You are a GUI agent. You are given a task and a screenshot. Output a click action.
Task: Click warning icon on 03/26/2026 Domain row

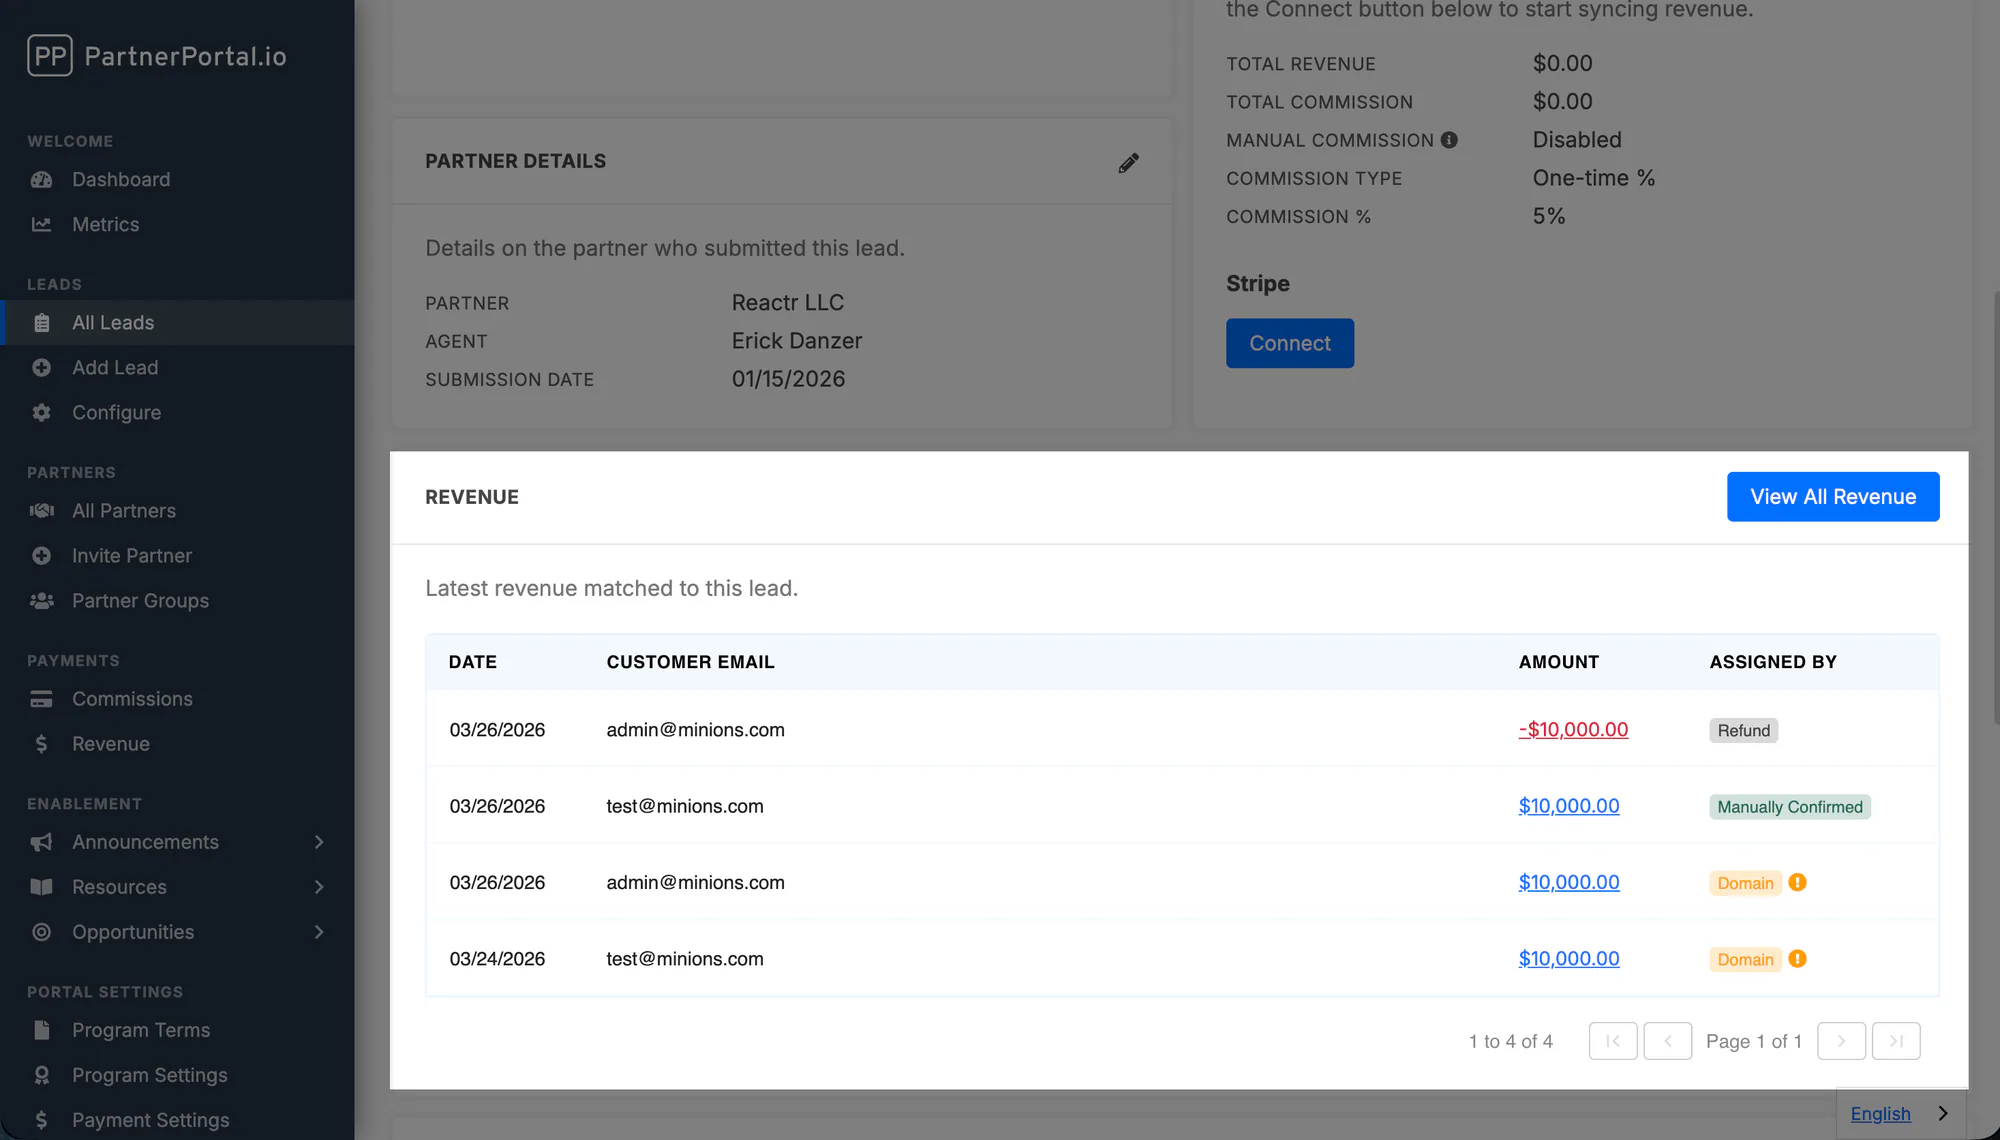[1797, 883]
